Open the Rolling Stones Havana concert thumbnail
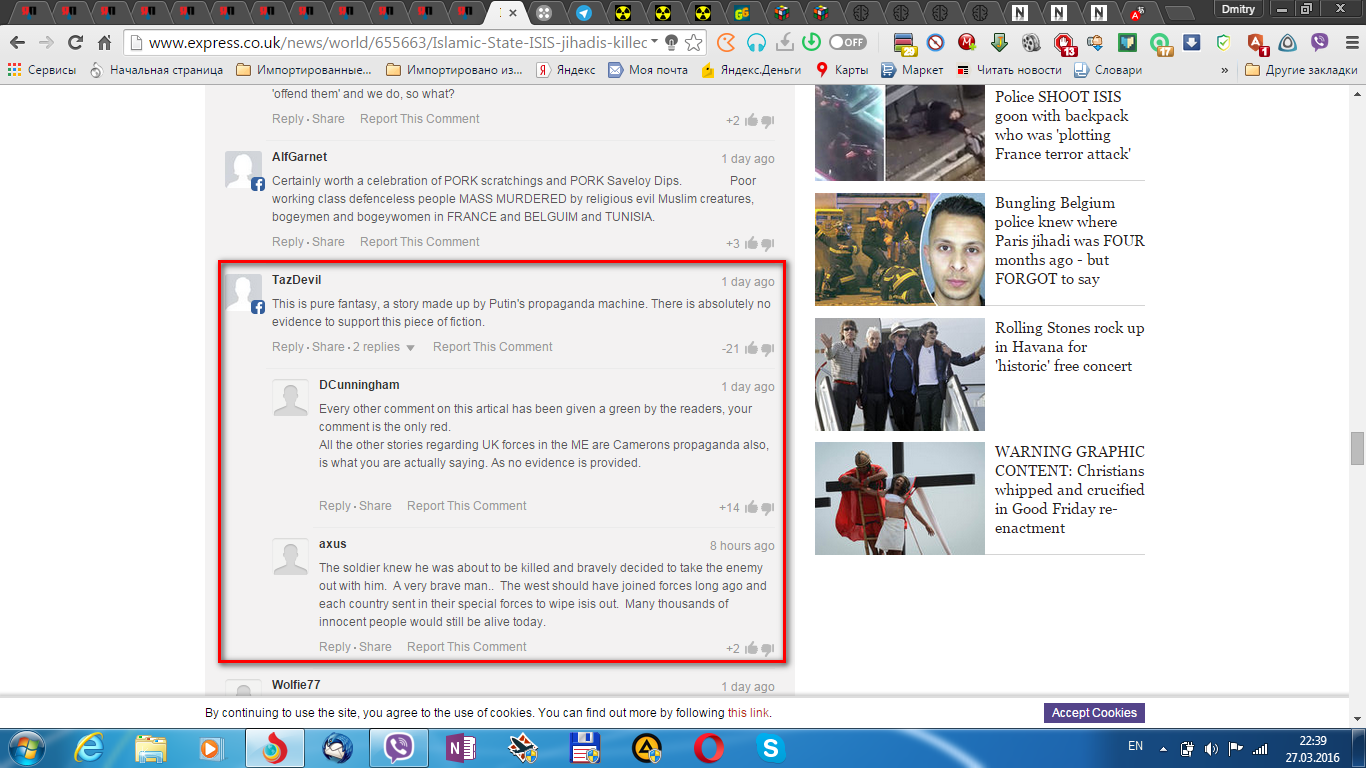 [900, 374]
